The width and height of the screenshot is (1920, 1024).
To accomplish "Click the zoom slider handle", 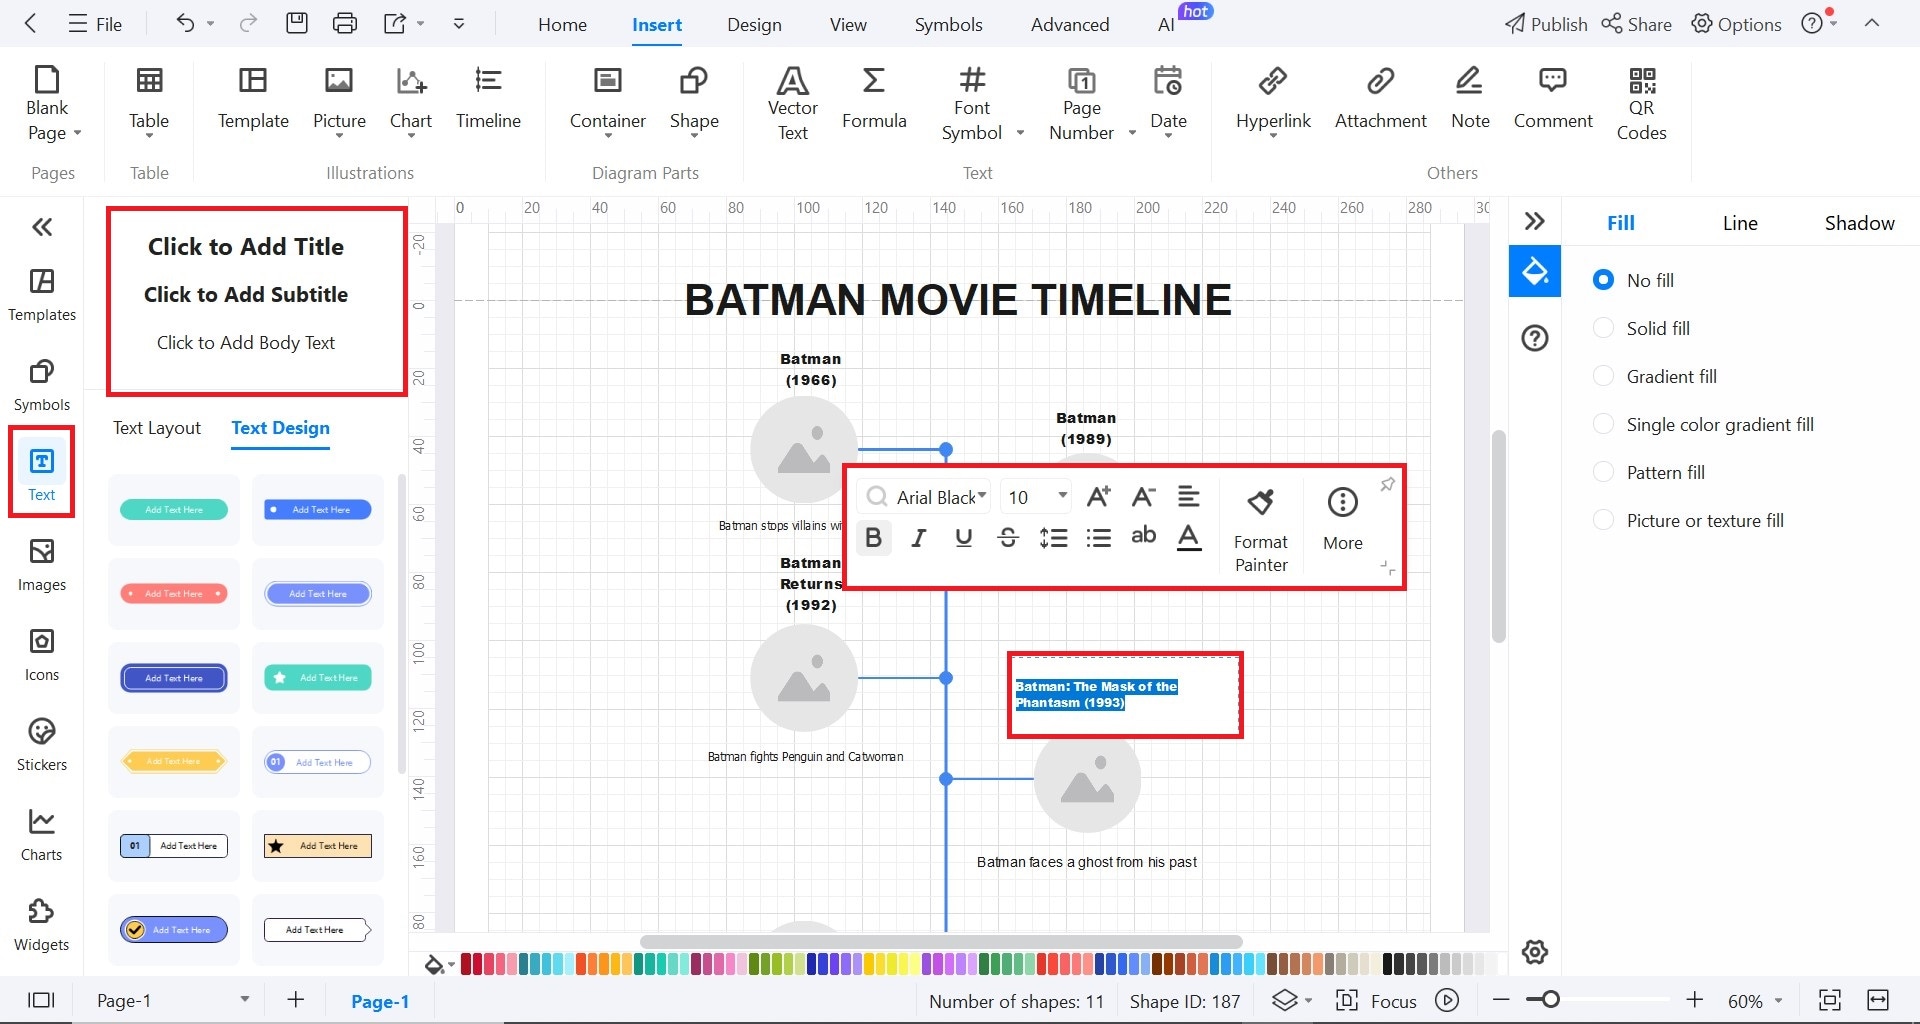I will pyautogui.click(x=1550, y=1000).
